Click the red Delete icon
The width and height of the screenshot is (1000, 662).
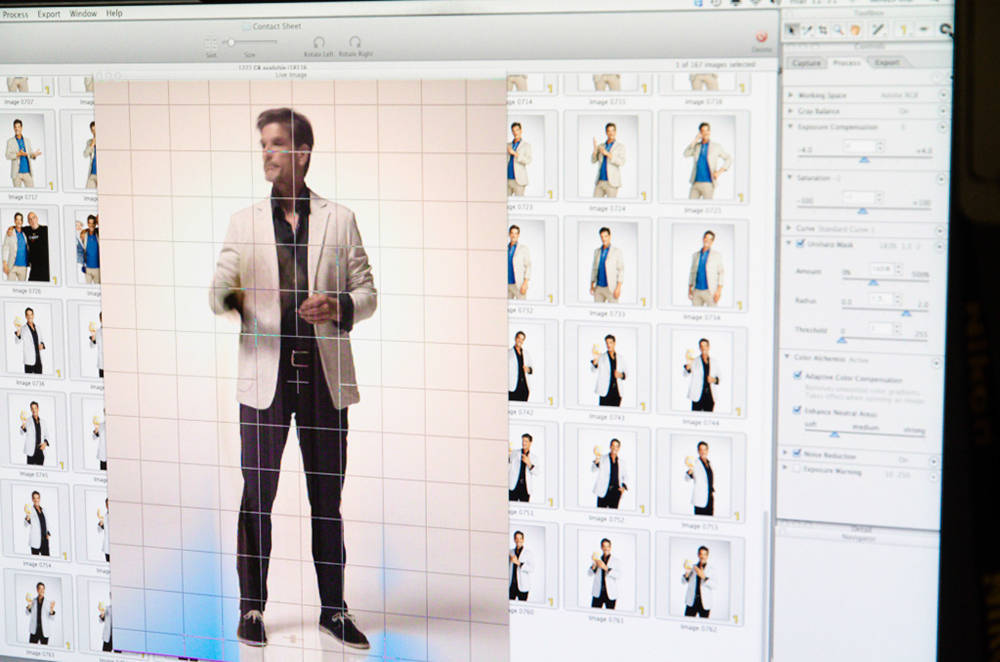click(762, 37)
